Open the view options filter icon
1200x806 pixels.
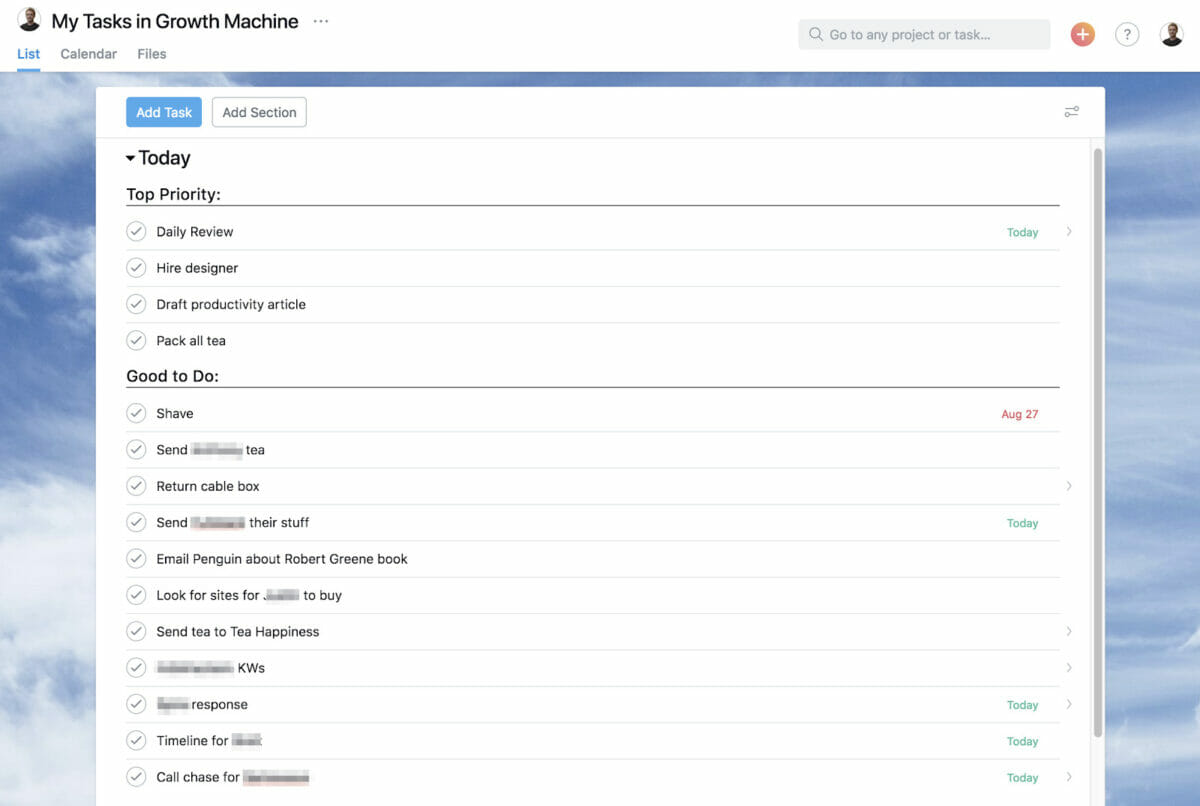[x=1071, y=112]
